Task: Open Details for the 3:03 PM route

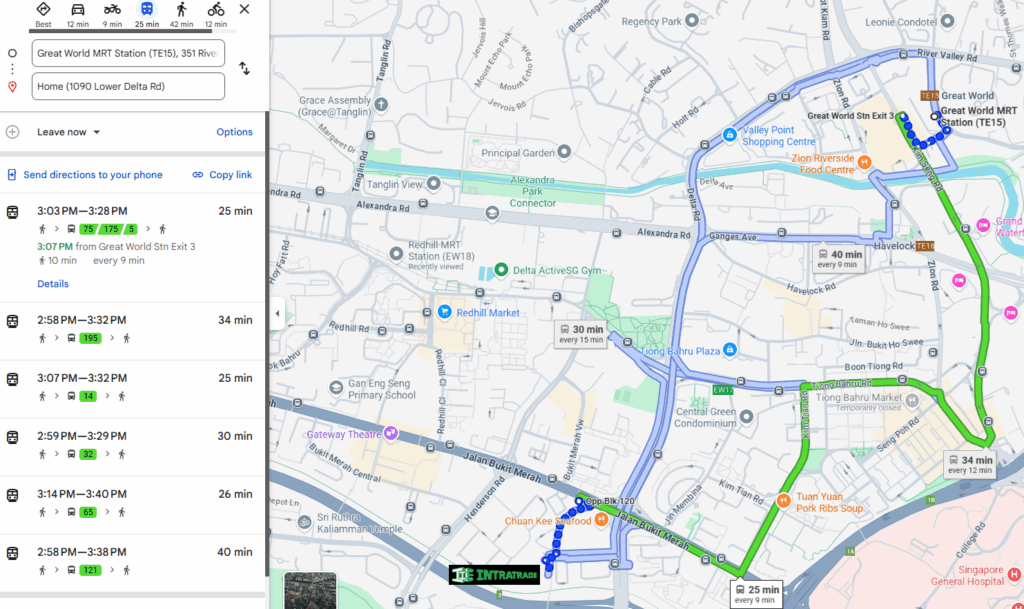Action: [x=53, y=284]
